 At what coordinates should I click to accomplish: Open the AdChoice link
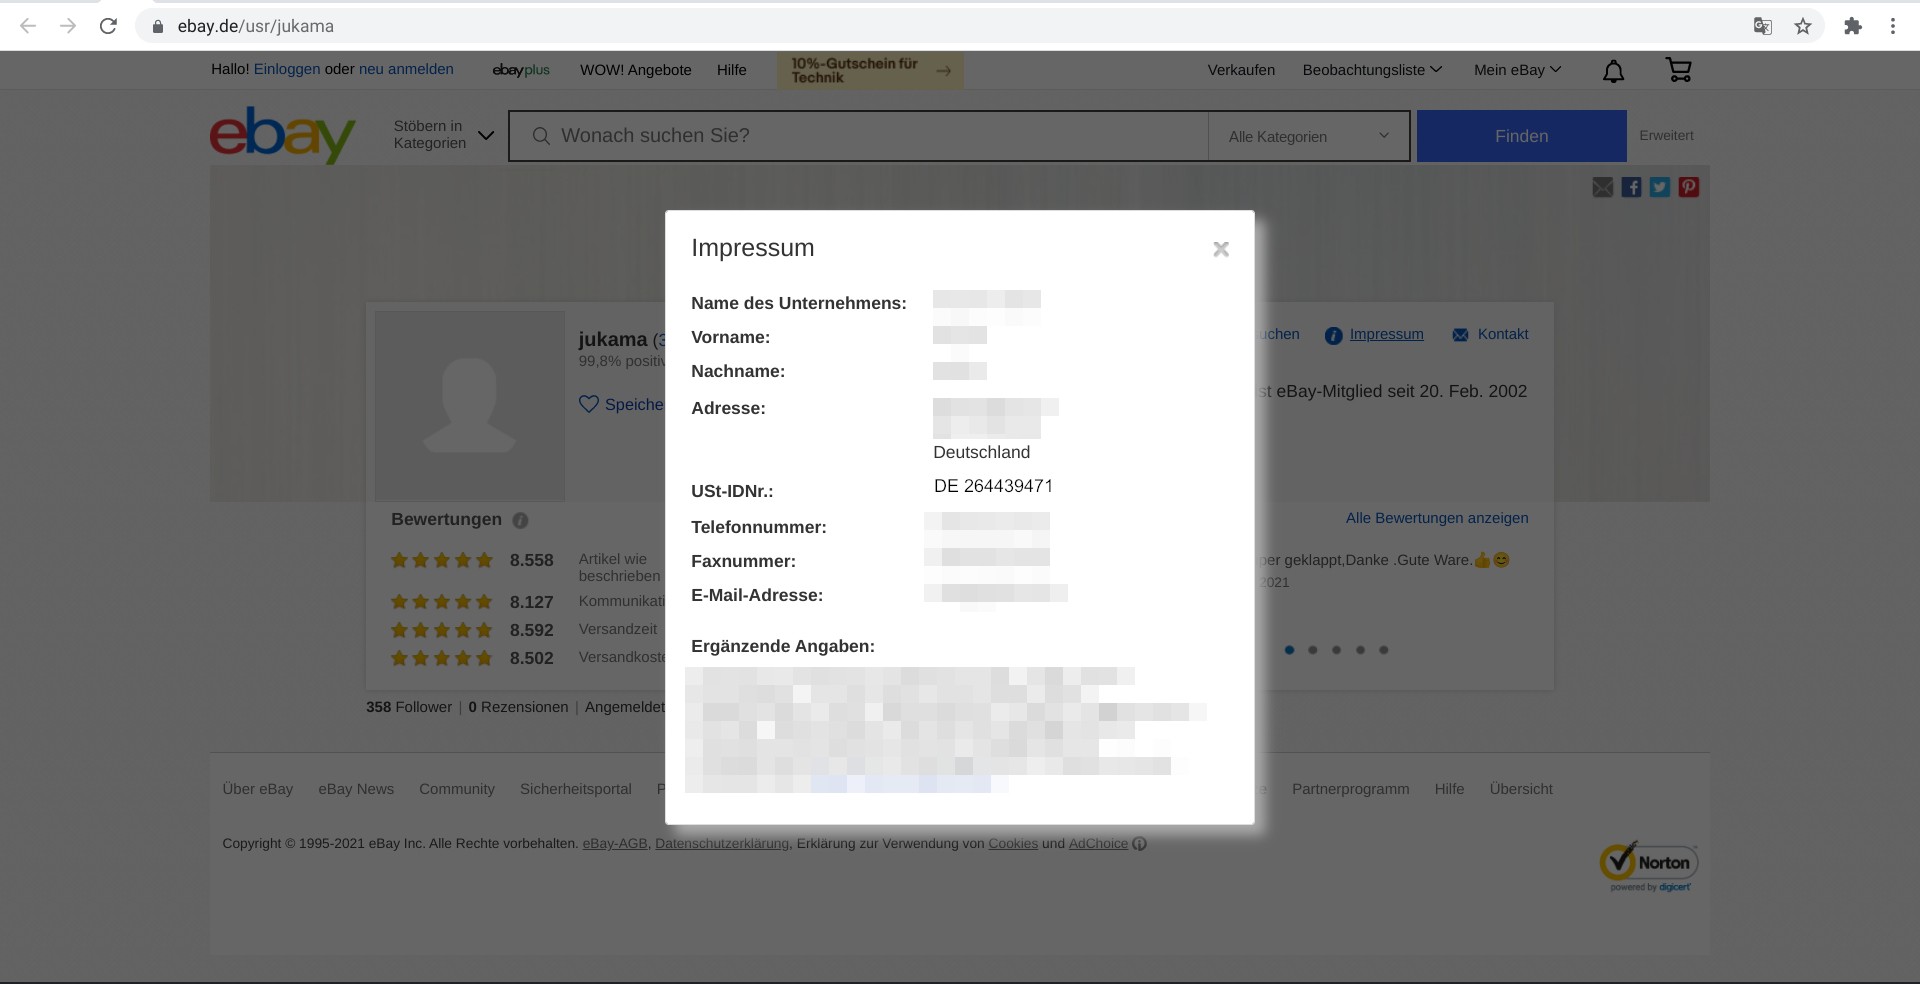coord(1098,844)
